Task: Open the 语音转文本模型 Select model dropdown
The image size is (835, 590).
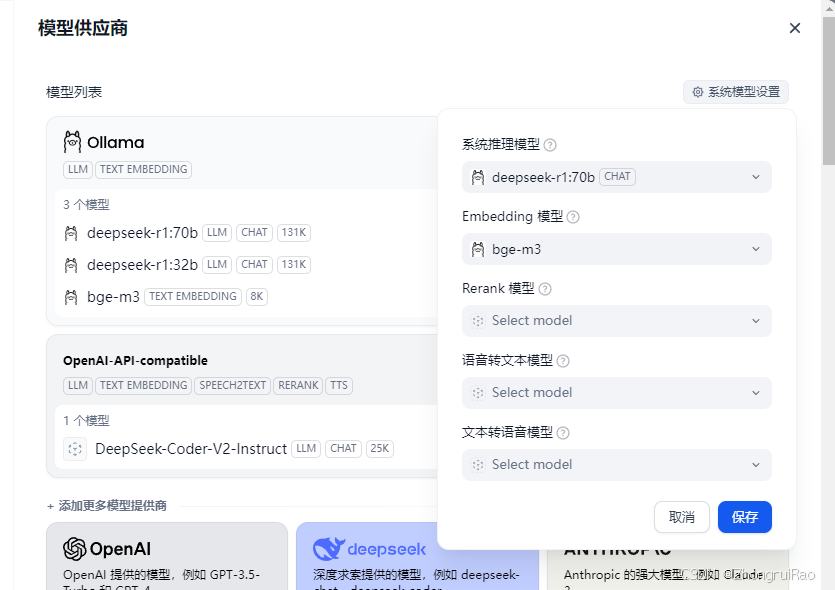Action: (617, 392)
